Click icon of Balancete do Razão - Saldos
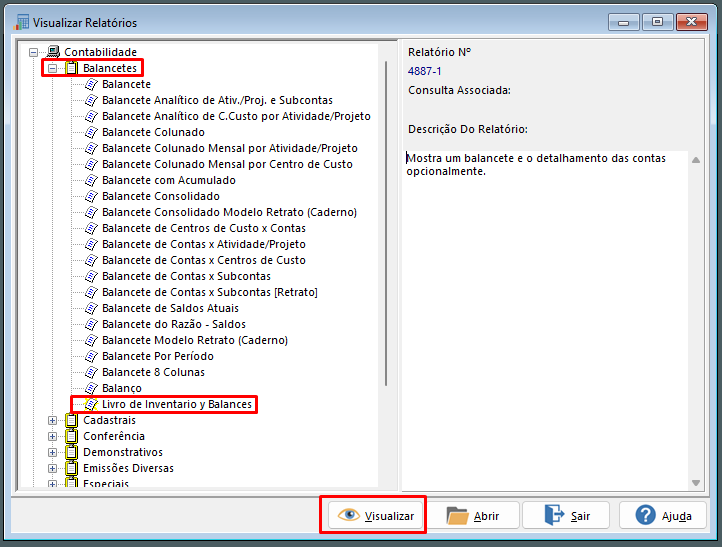The image size is (722, 547). pos(92,324)
